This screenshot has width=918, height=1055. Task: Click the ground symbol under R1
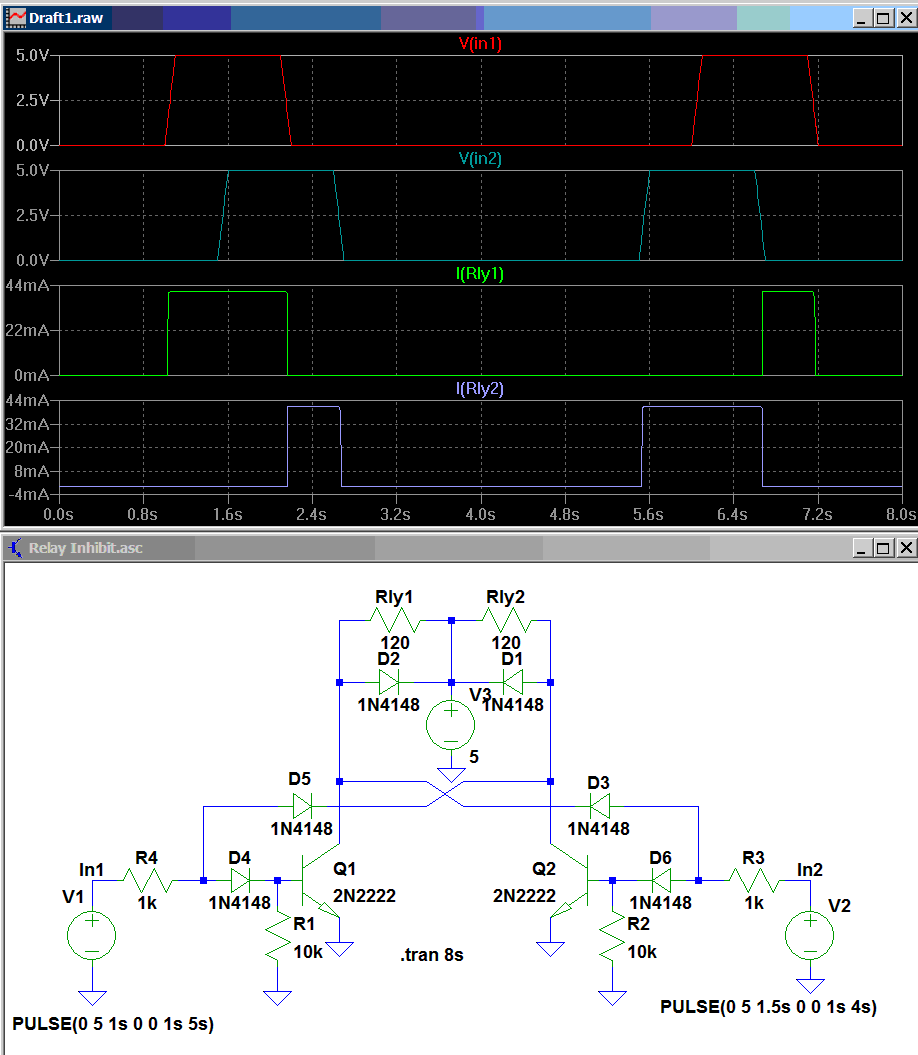tap(277, 997)
